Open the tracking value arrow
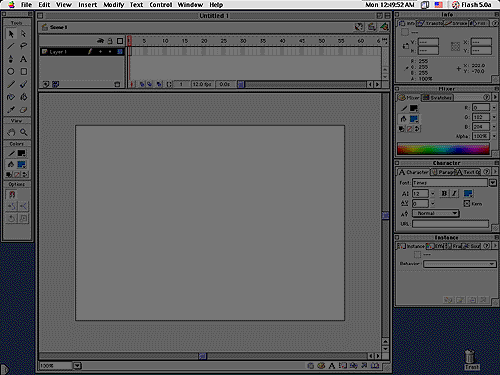The width and height of the screenshot is (500, 375). [432, 203]
